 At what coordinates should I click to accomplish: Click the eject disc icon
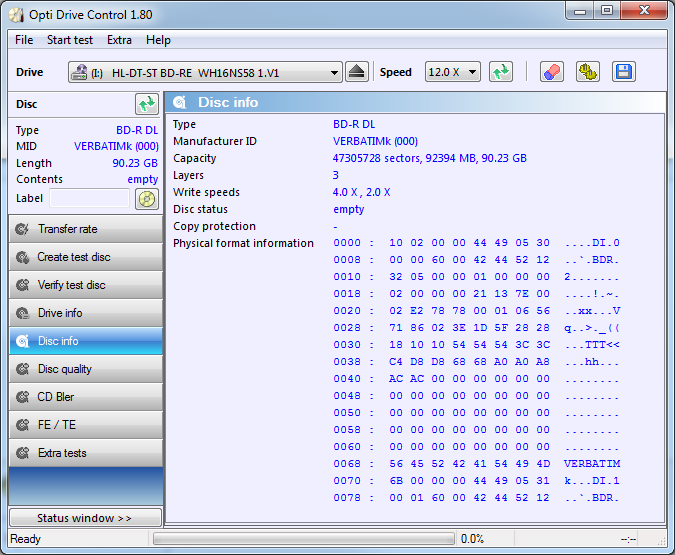click(357, 72)
